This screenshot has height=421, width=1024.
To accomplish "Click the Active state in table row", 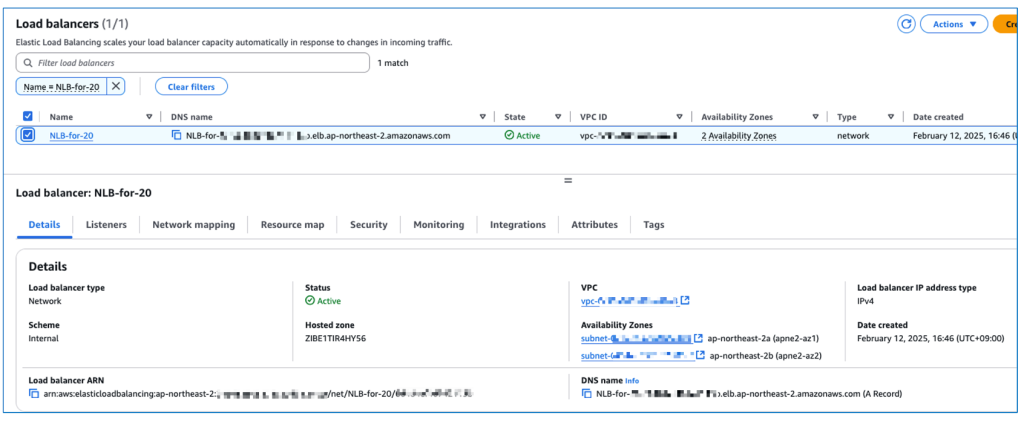I will (522, 136).
